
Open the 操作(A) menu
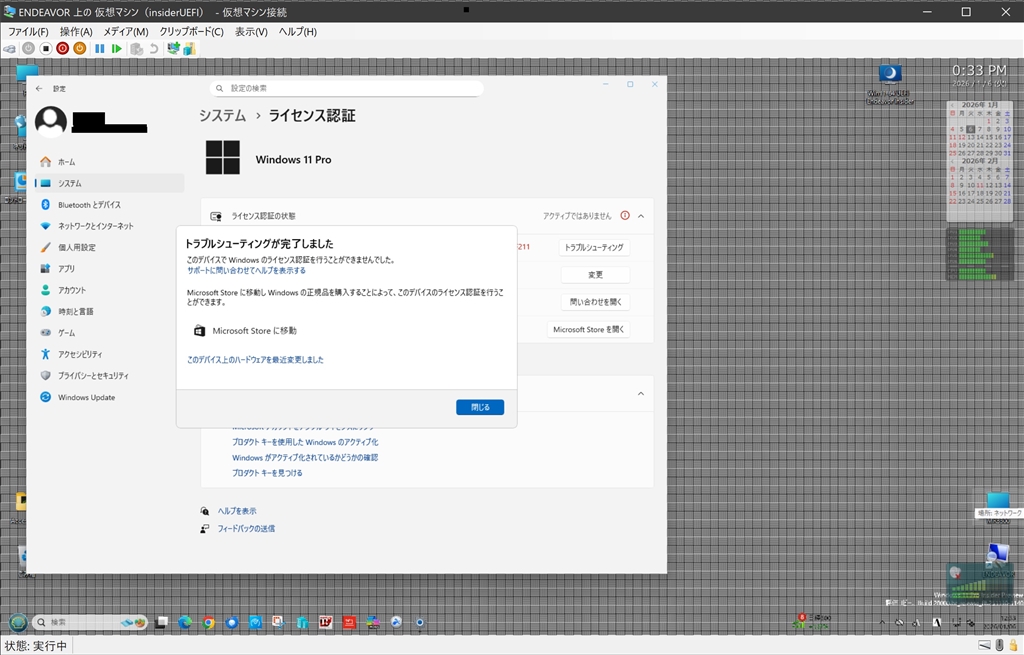[76, 31]
